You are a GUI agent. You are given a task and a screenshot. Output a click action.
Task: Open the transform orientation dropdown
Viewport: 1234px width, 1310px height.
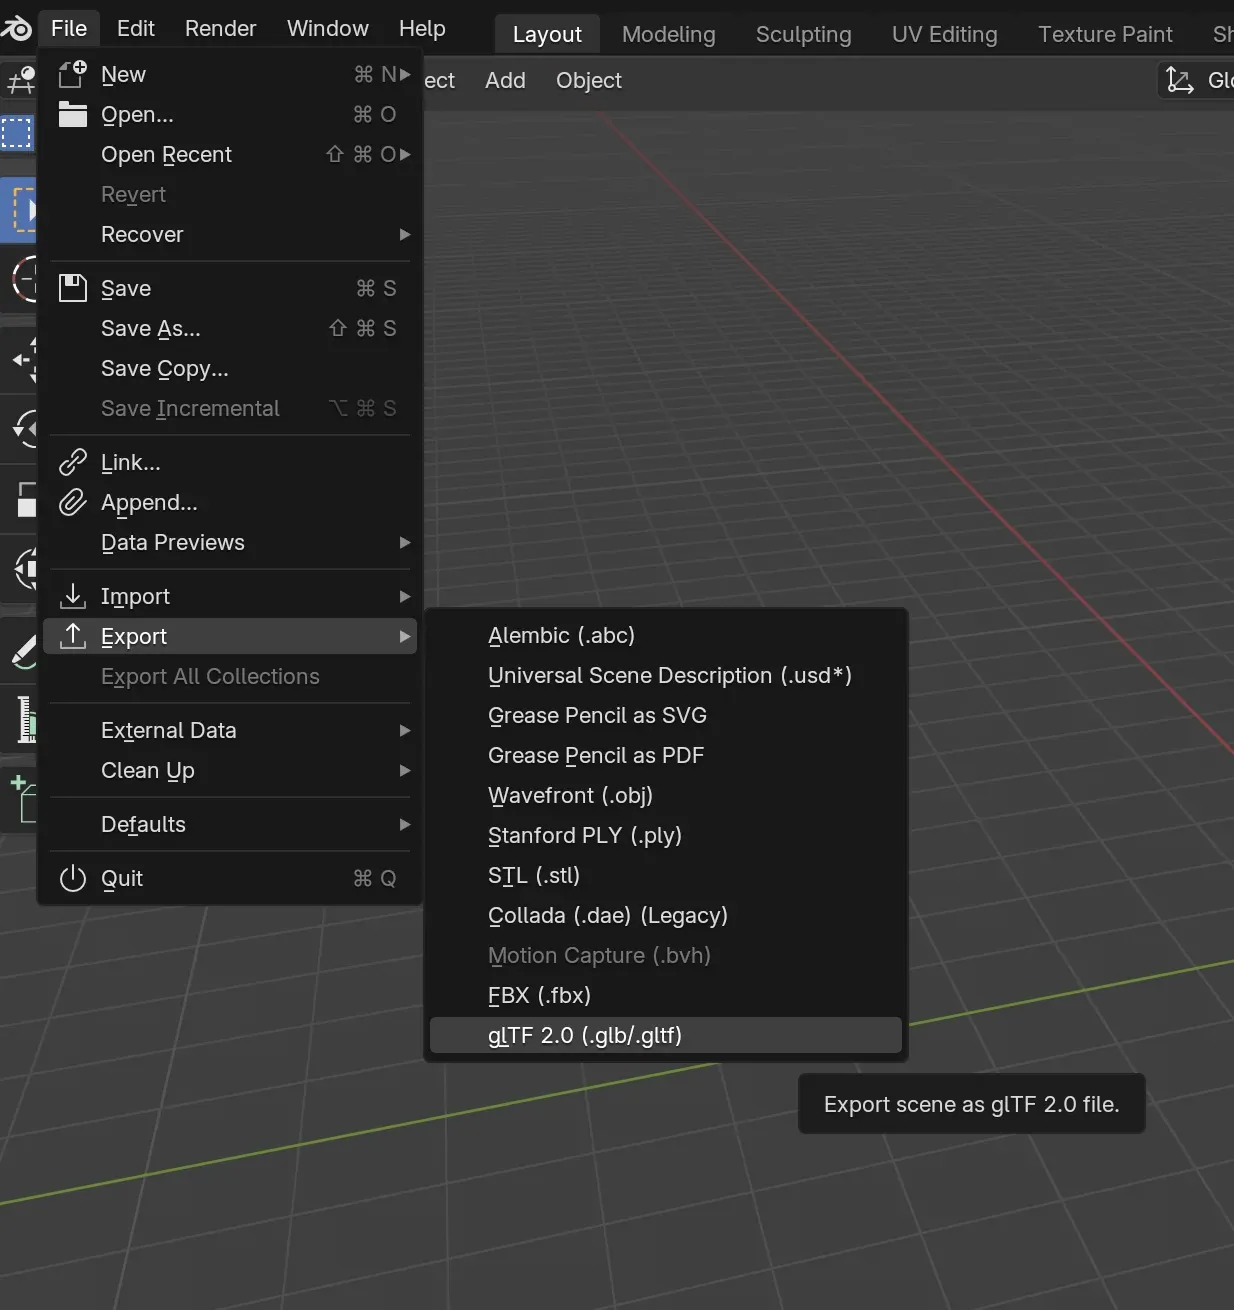[x=1197, y=80]
